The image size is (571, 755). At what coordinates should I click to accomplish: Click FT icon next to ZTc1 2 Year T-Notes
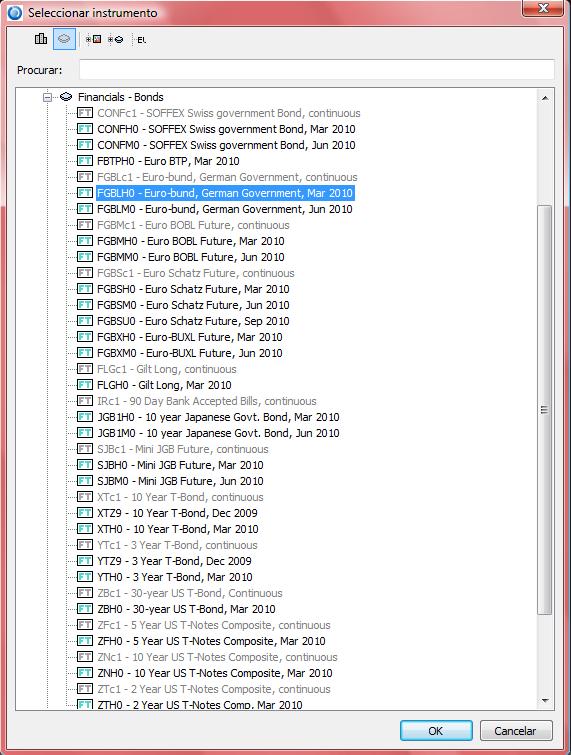[x=85, y=689]
